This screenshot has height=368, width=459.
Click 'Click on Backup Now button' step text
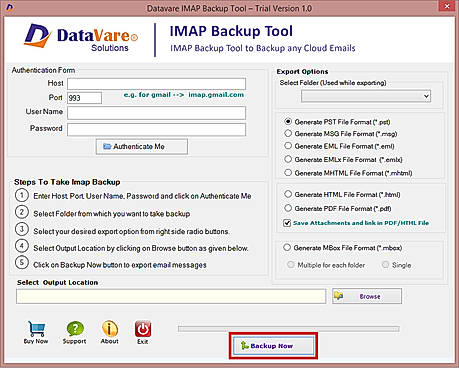[120, 265]
